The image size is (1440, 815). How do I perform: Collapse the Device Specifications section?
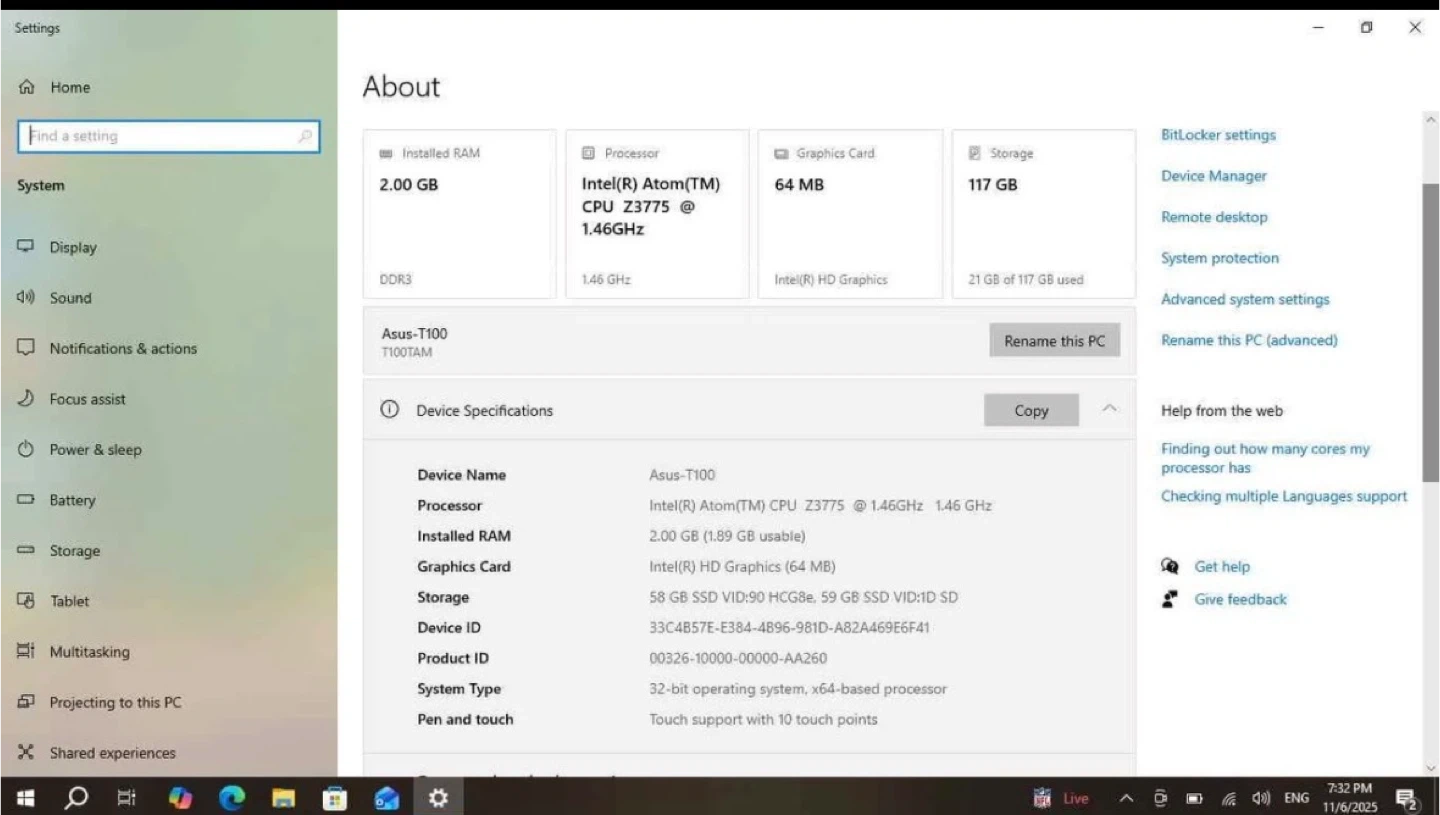coord(1109,409)
